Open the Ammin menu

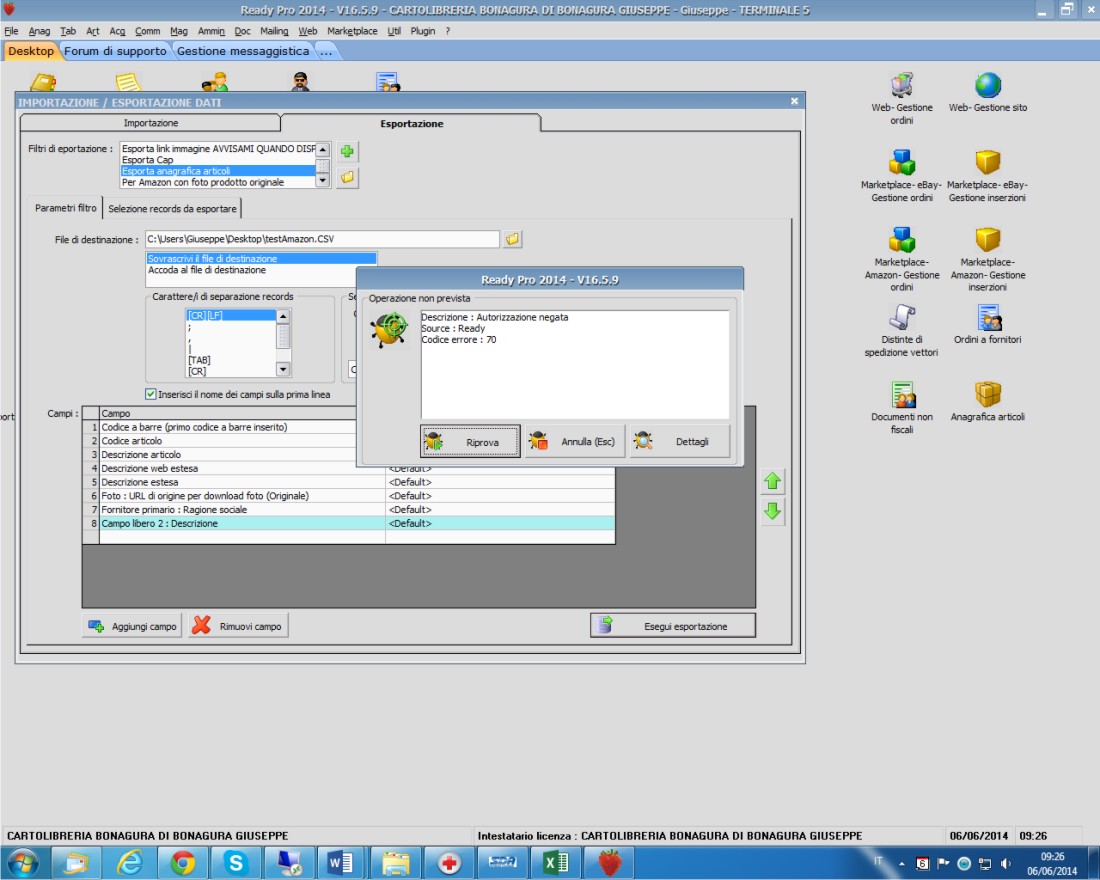point(211,31)
